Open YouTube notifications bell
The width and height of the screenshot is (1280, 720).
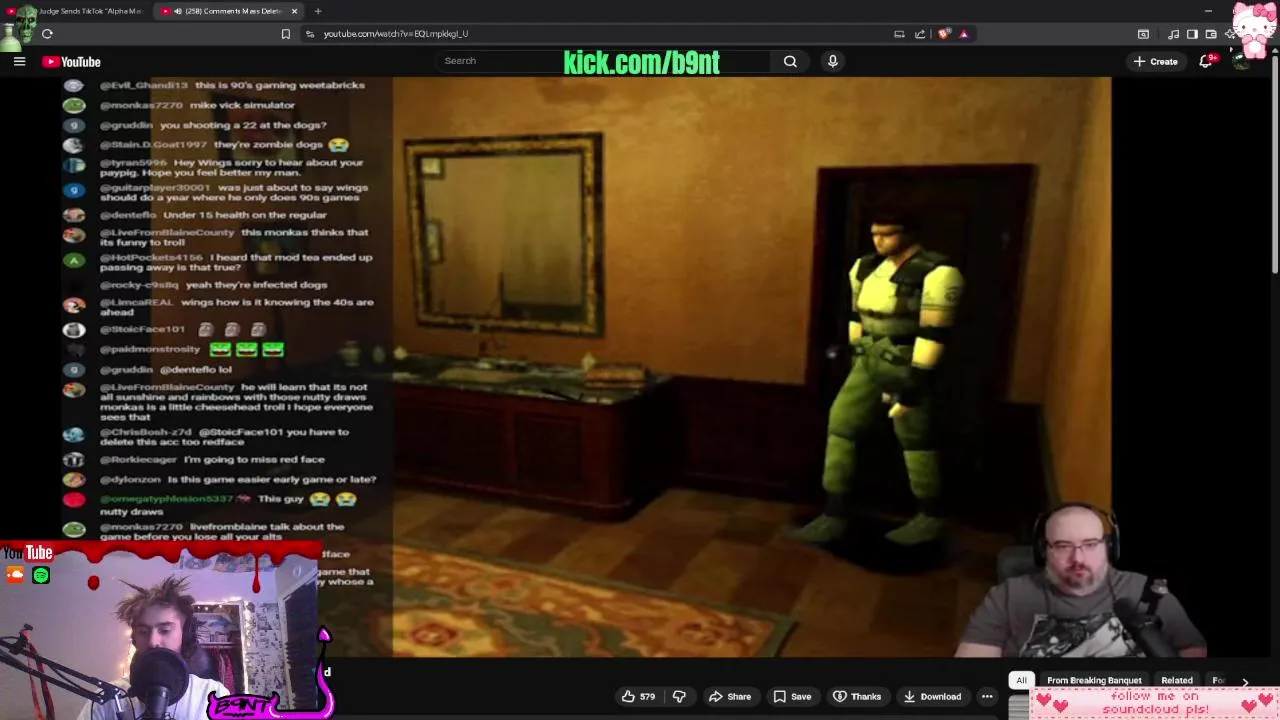1207,61
